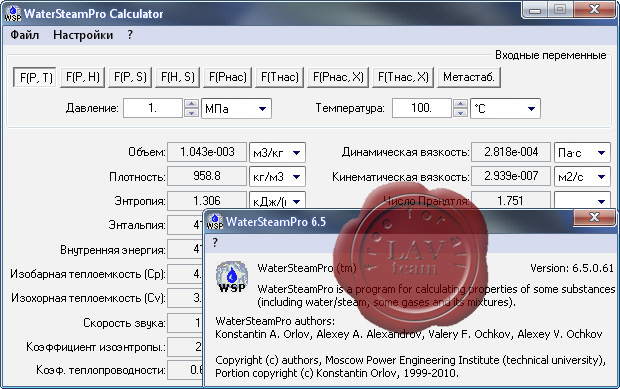Increase the temperature with the up spinner
The image size is (620, 389).
click(460, 104)
